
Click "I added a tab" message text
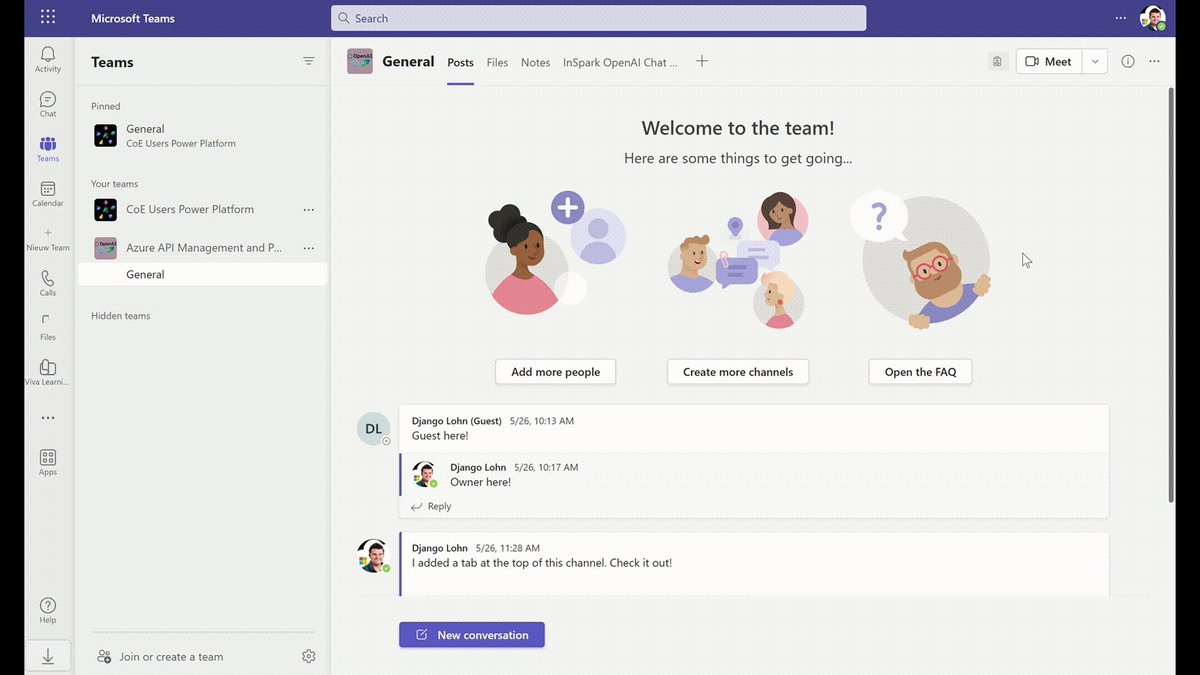542,563
